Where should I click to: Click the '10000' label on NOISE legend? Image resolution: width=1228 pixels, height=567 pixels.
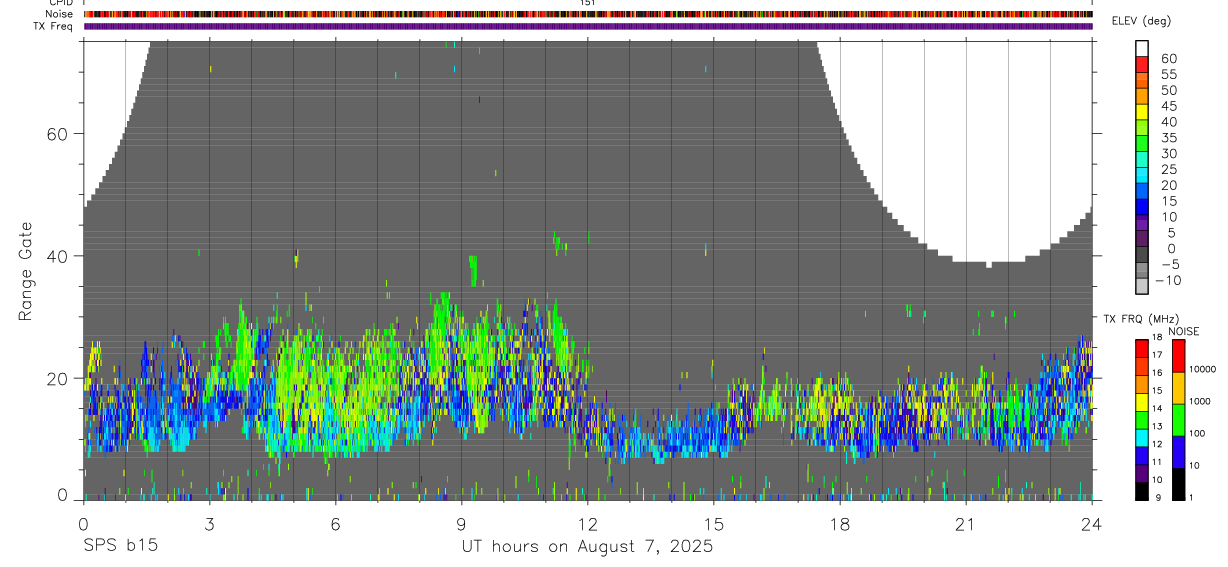coord(1204,370)
